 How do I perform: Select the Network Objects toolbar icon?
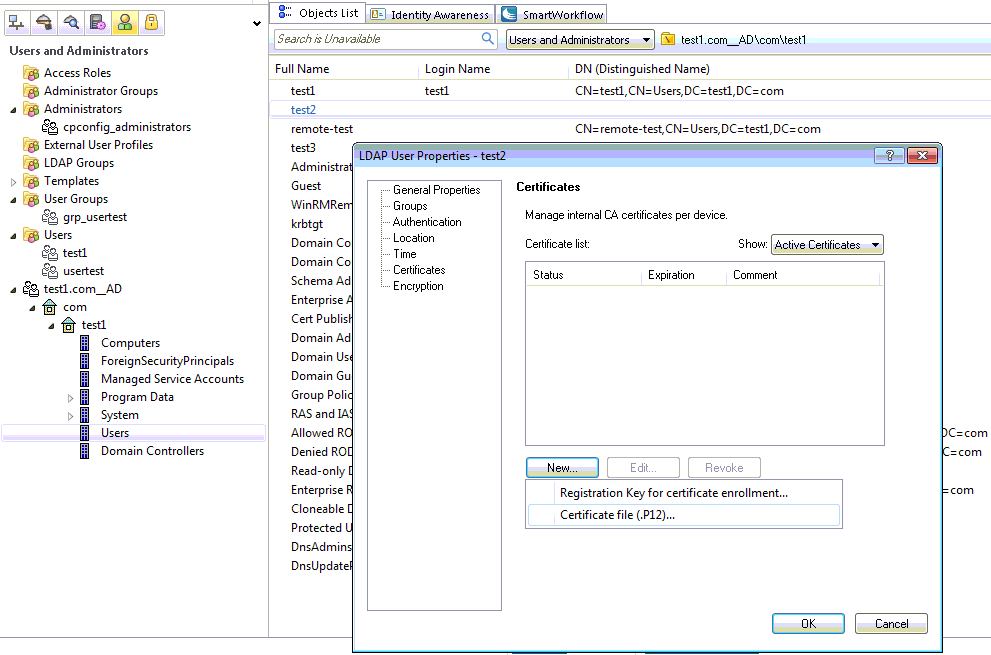click(16, 23)
